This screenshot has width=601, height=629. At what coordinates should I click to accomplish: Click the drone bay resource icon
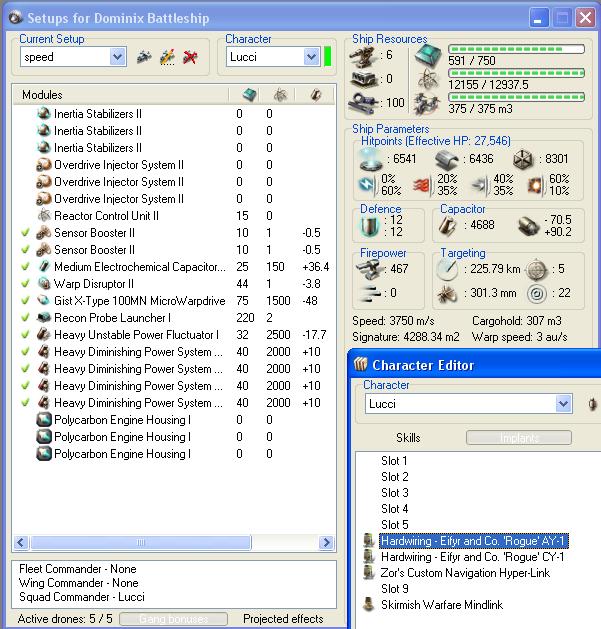pos(428,103)
